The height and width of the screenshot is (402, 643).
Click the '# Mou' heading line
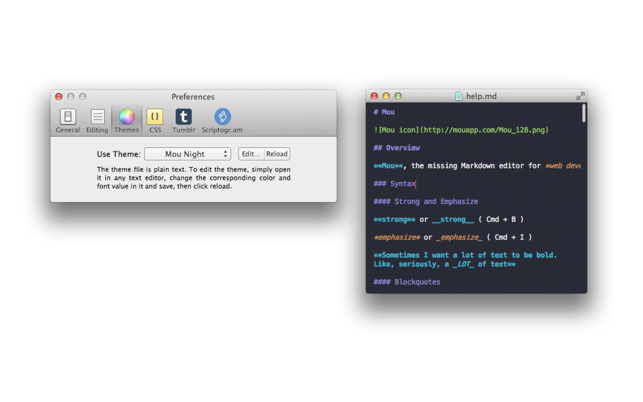click(384, 112)
